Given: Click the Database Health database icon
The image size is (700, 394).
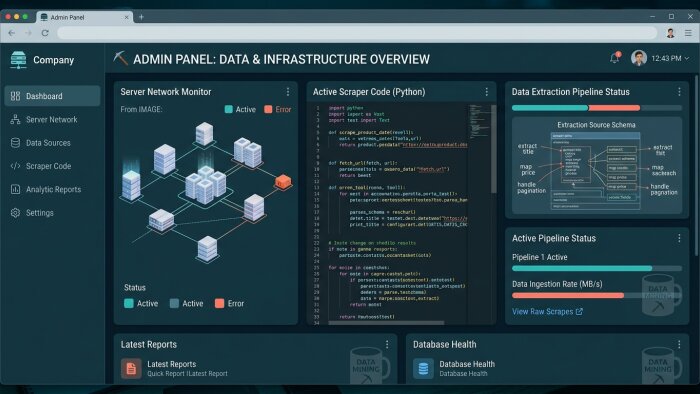Looking at the screenshot, I should click(x=423, y=369).
